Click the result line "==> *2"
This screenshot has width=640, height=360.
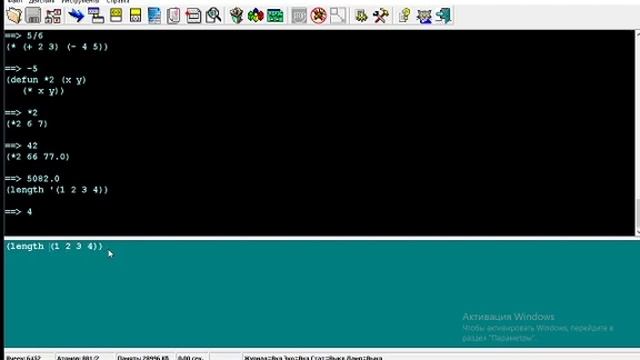point(21,113)
